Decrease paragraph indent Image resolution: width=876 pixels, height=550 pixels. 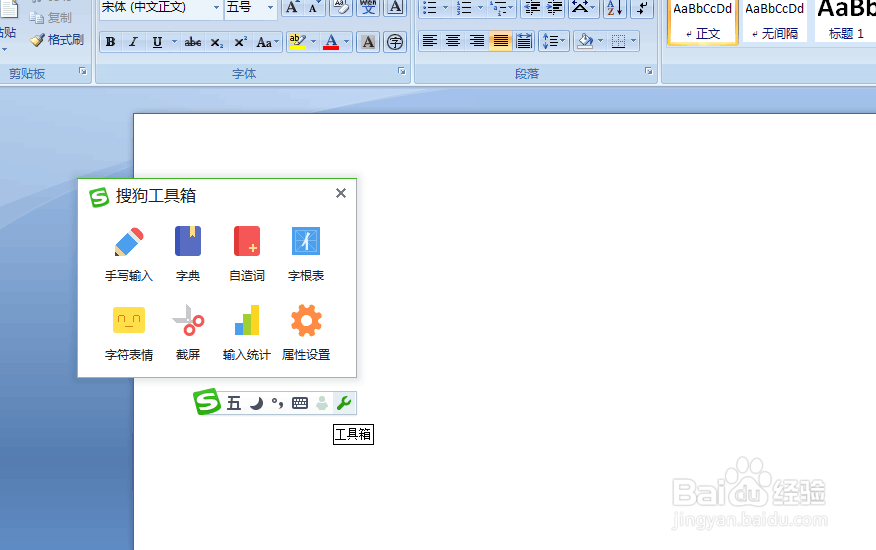click(x=532, y=8)
